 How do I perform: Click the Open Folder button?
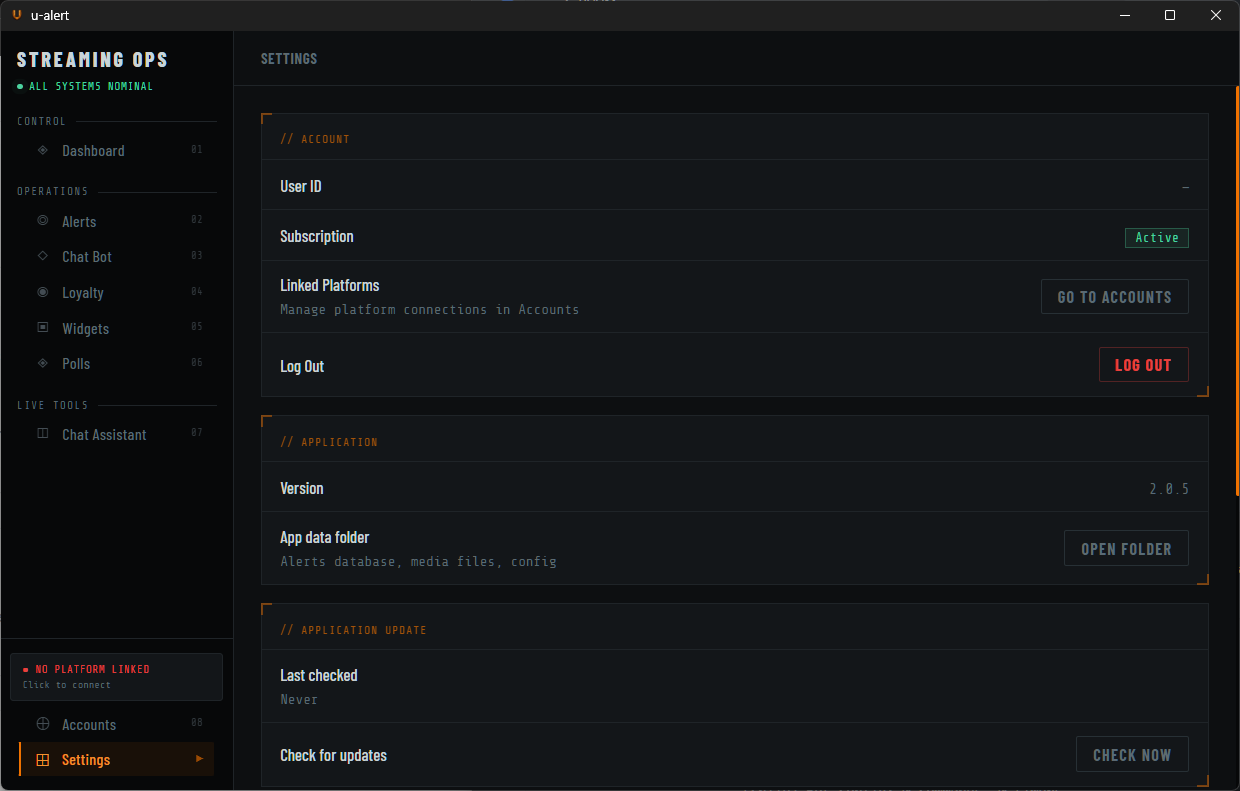click(x=1126, y=549)
